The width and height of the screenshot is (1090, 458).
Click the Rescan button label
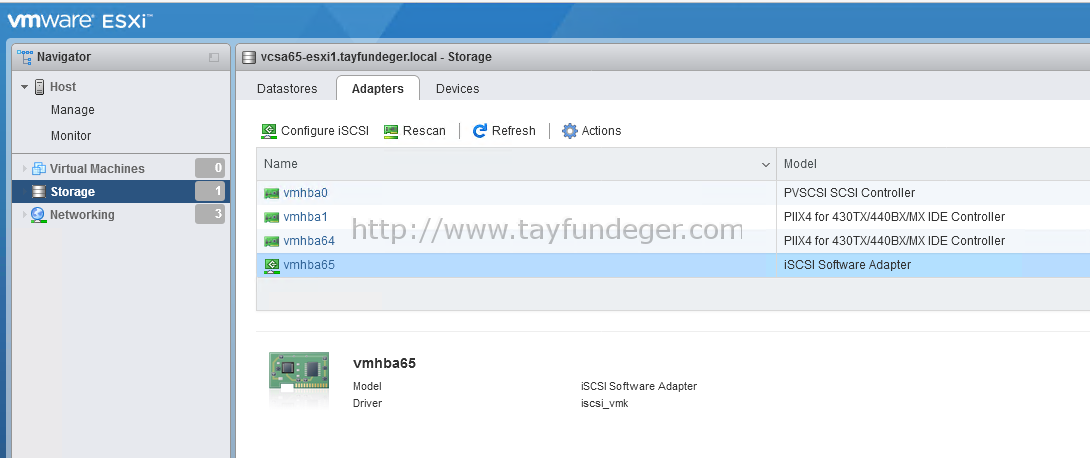click(424, 131)
